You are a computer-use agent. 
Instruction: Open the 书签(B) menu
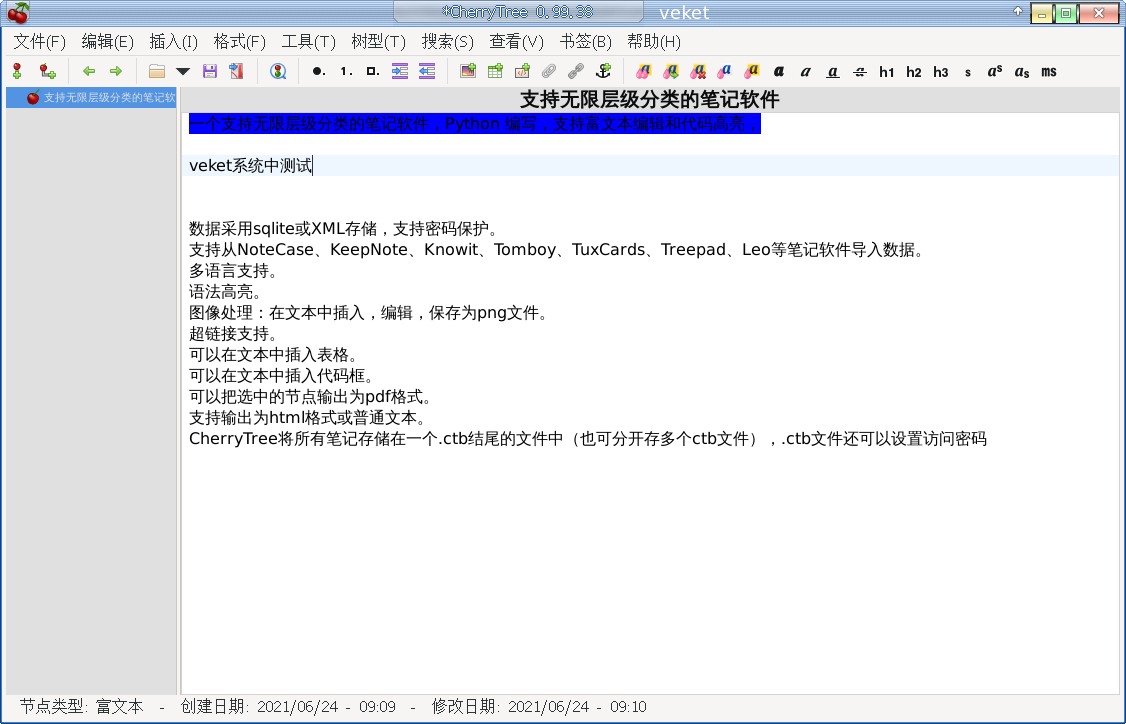(x=585, y=42)
